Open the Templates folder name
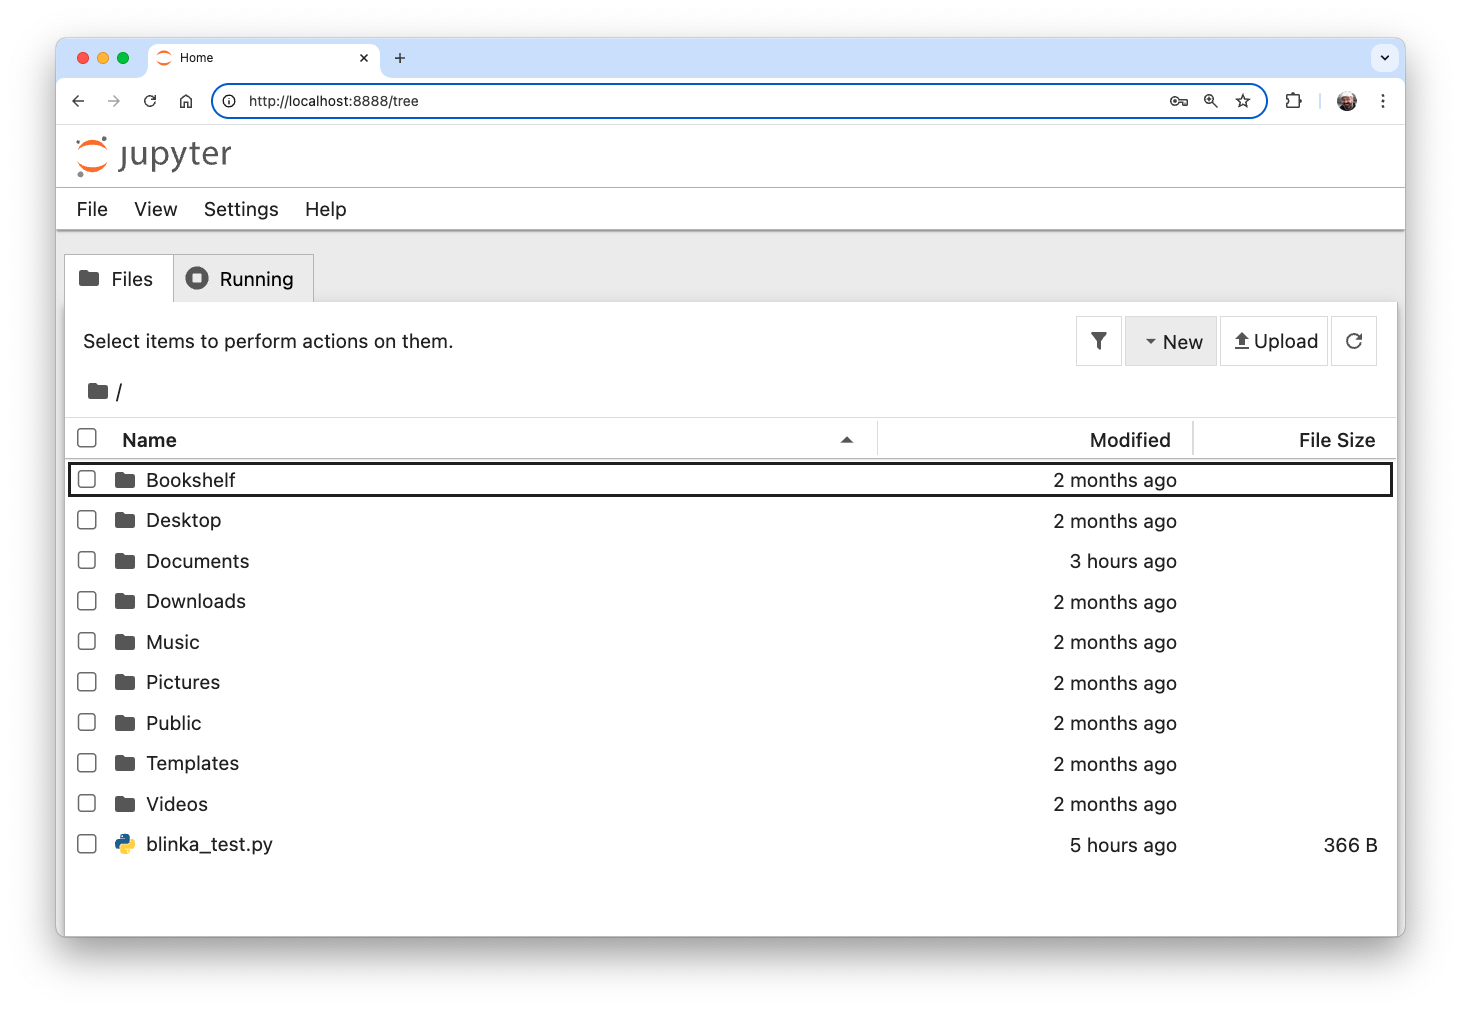 [193, 764]
